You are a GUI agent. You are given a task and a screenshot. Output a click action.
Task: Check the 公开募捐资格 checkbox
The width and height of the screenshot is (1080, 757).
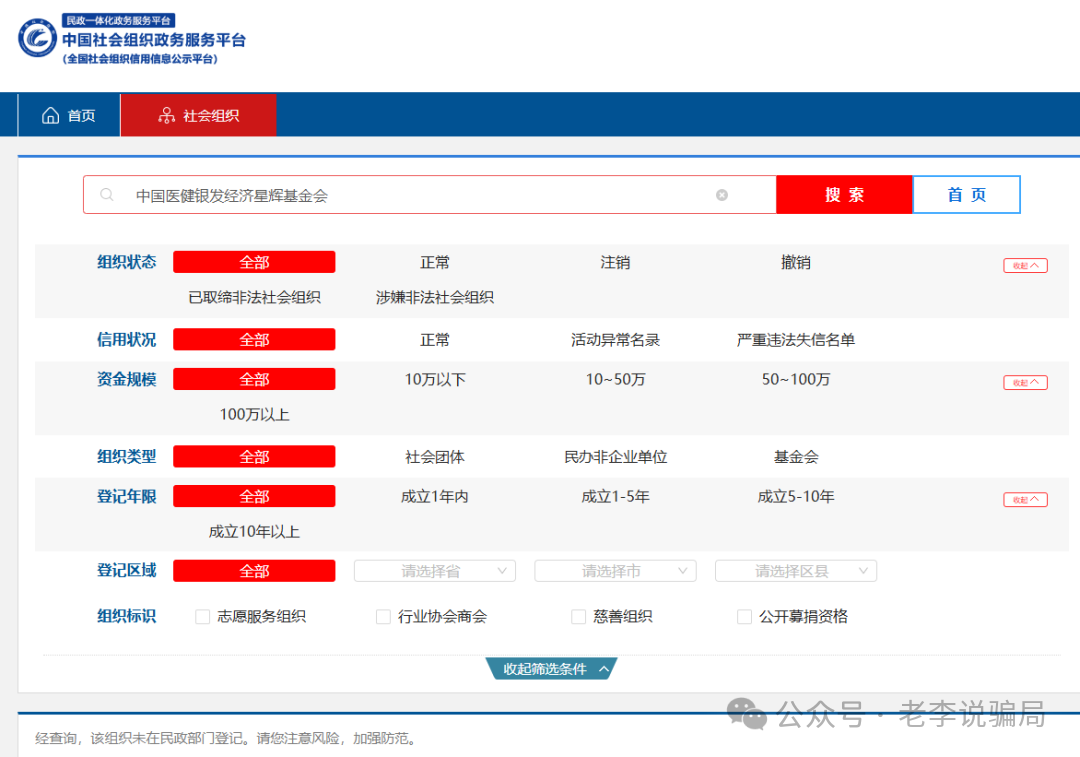tap(744, 617)
